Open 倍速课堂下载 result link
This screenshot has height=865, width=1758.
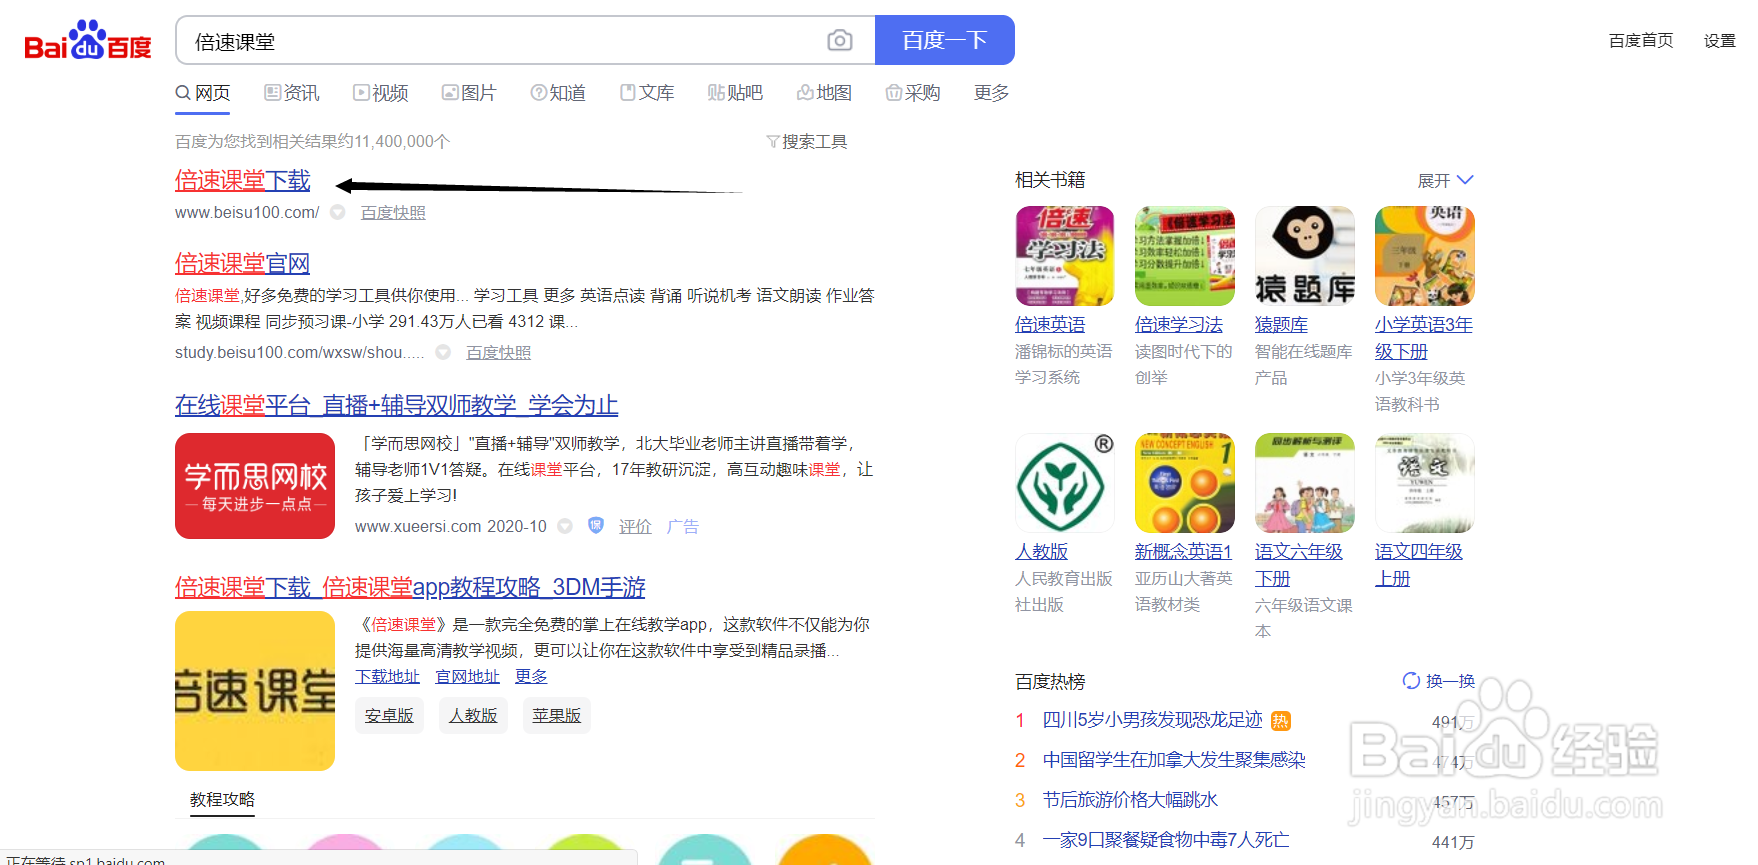coord(243,180)
